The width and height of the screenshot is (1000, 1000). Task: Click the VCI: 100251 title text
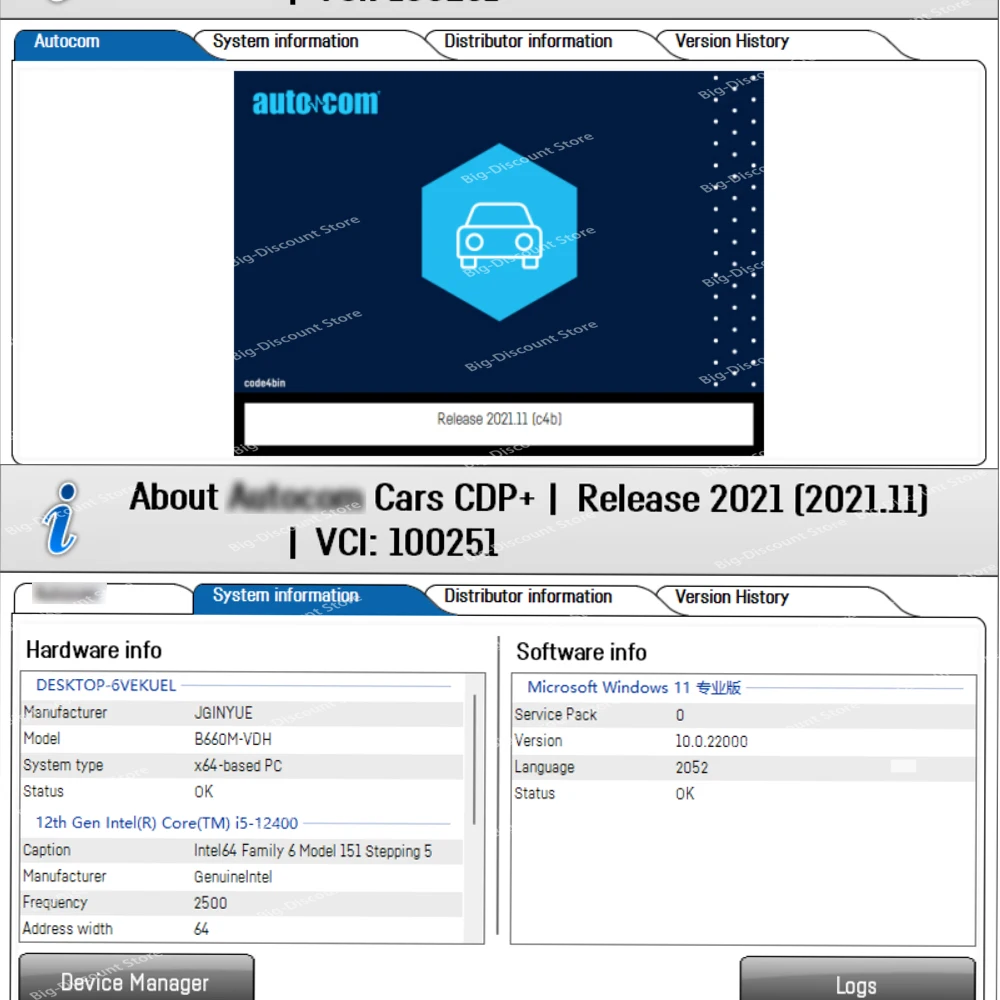coord(406,543)
